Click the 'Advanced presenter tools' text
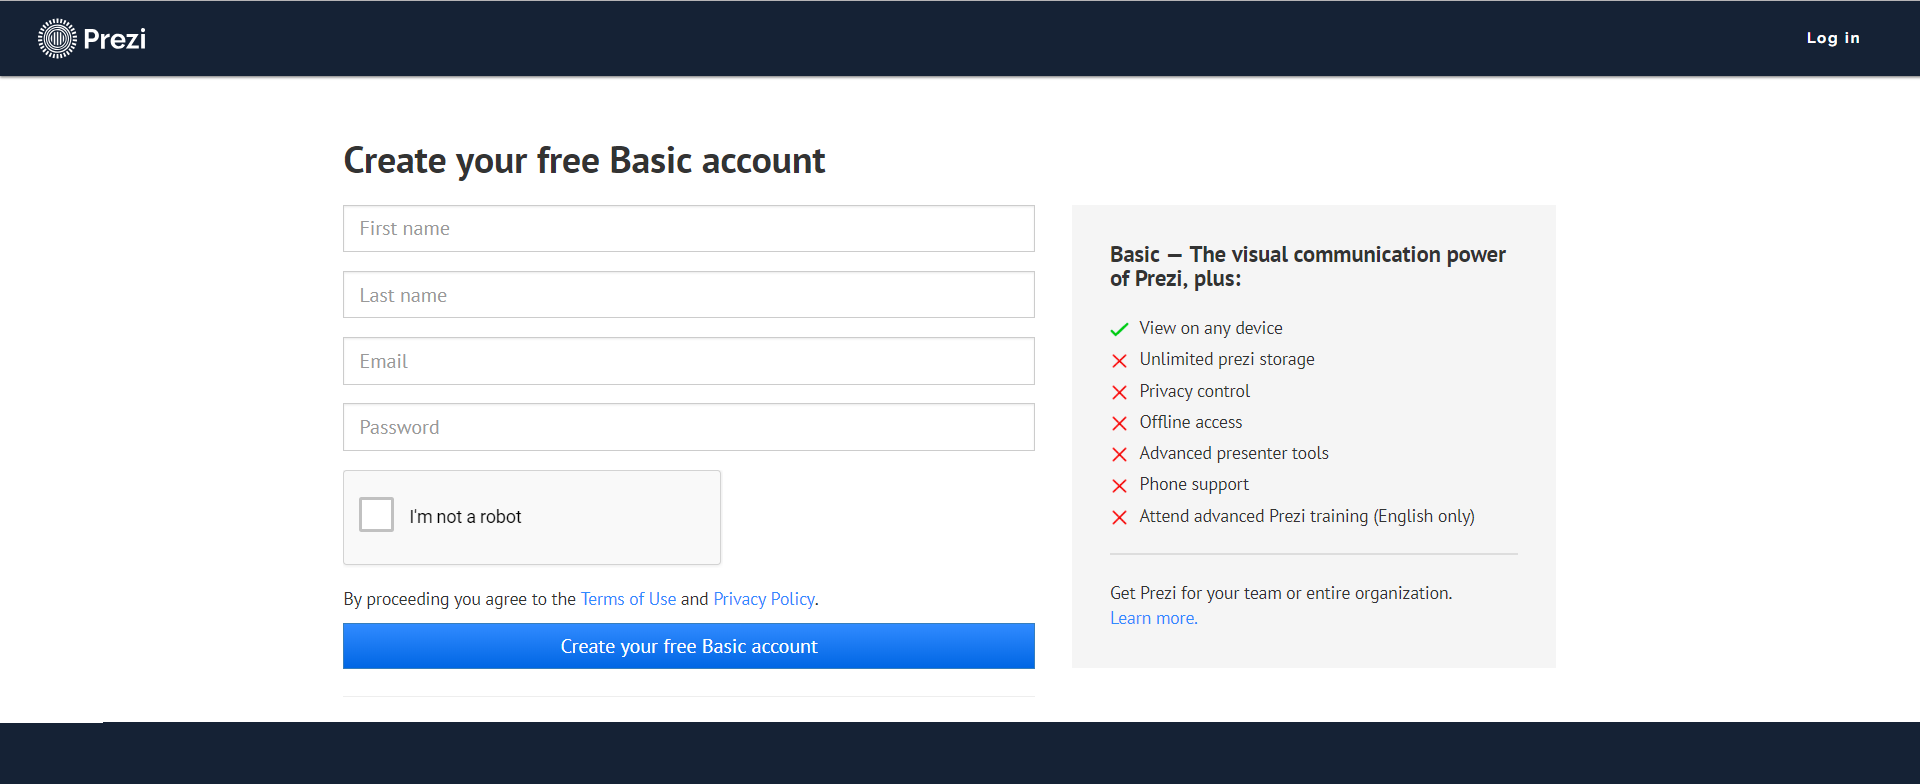The width and height of the screenshot is (1920, 784). (x=1233, y=453)
